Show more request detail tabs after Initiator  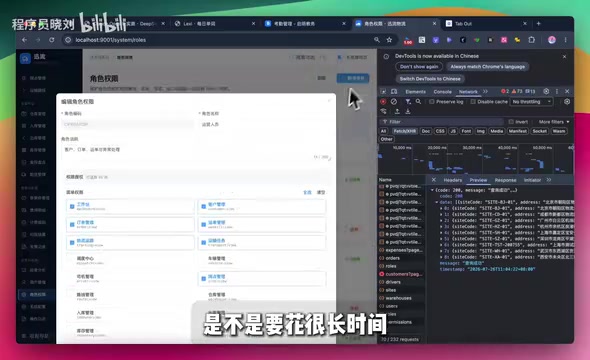(549, 180)
